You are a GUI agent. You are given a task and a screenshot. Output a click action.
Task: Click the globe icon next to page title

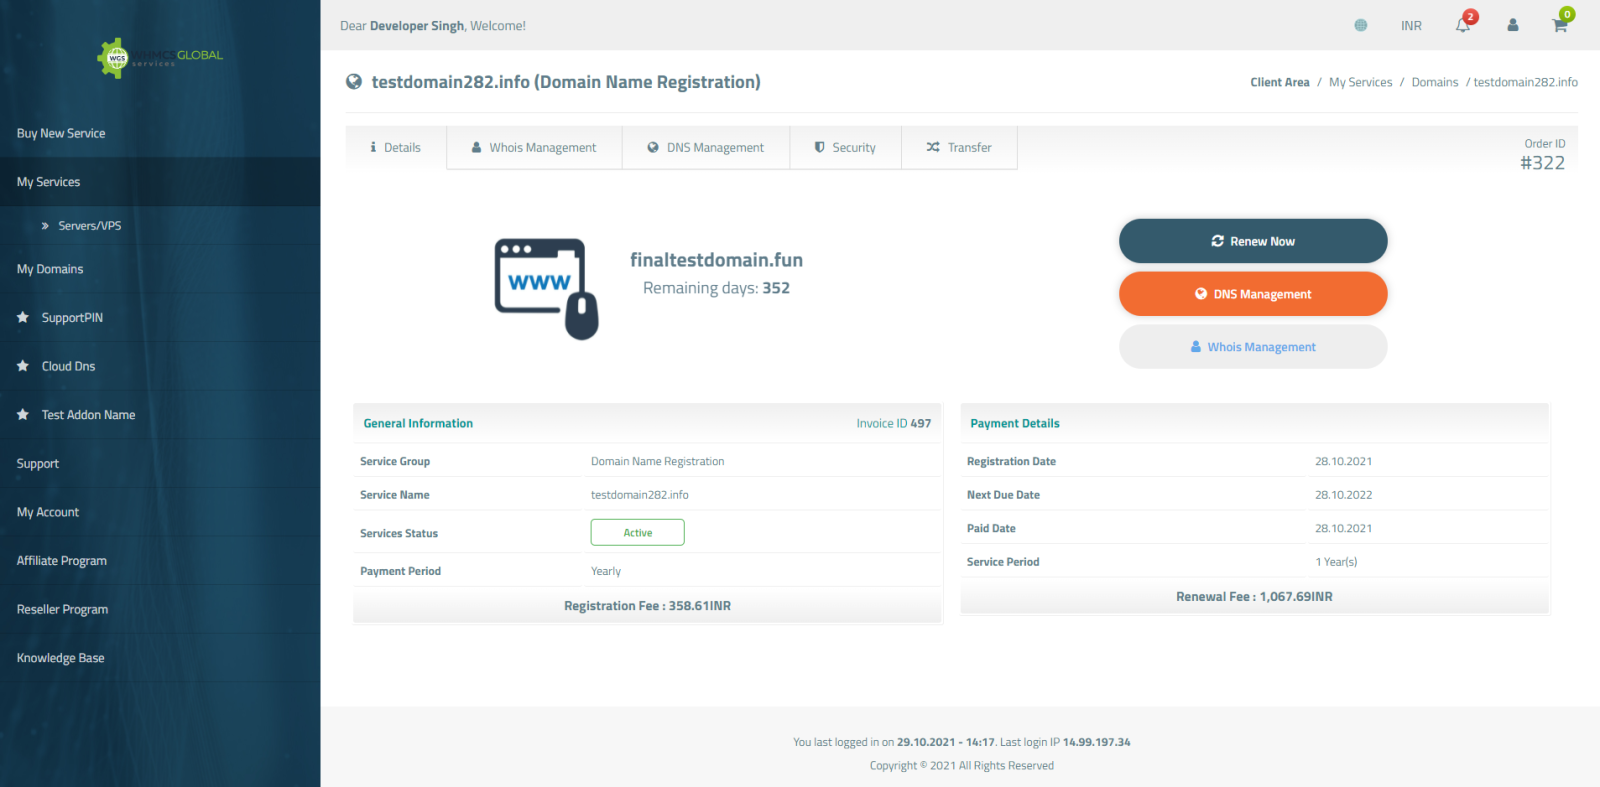pos(354,82)
